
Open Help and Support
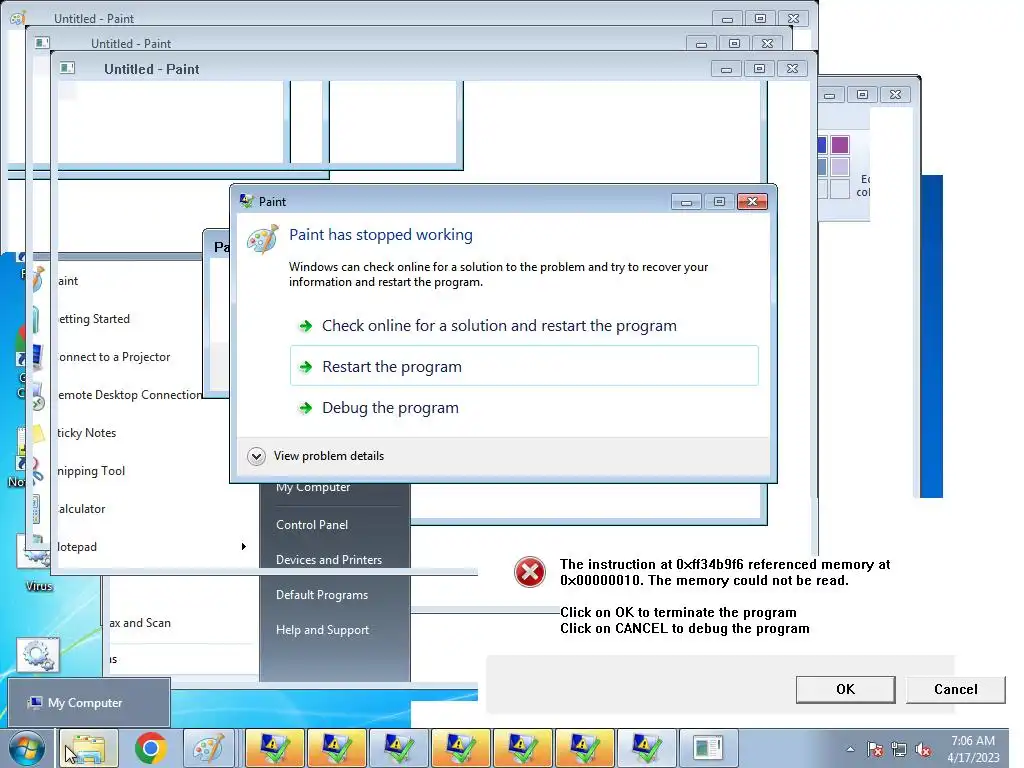point(322,630)
